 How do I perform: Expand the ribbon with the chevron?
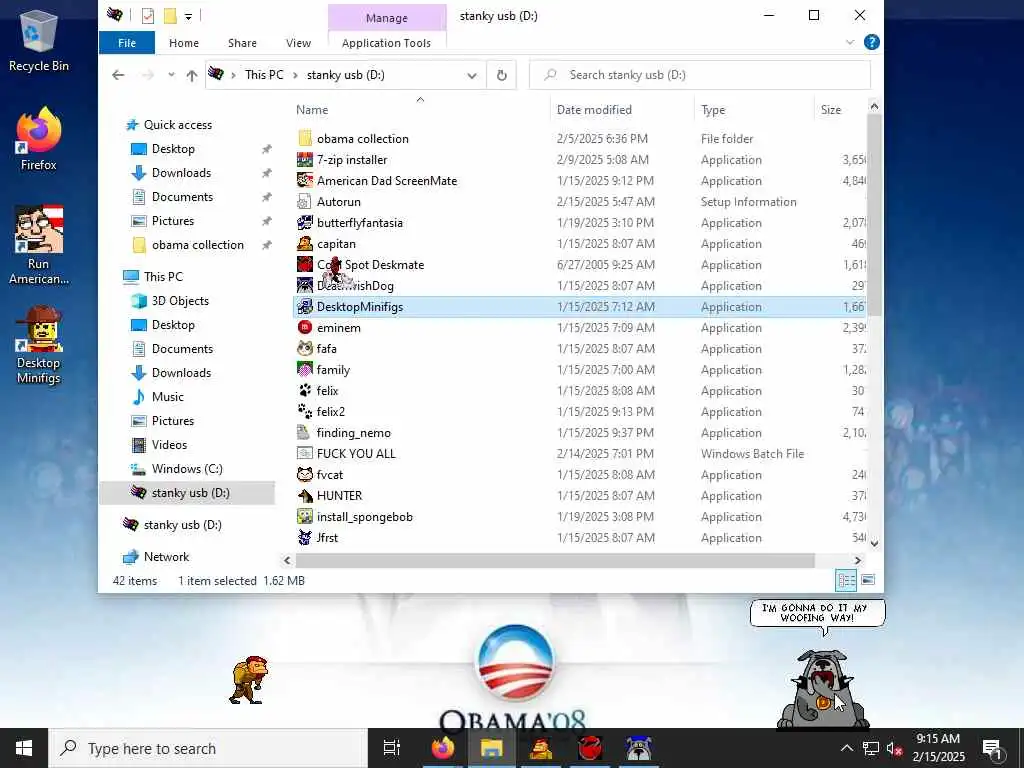tap(850, 42)
